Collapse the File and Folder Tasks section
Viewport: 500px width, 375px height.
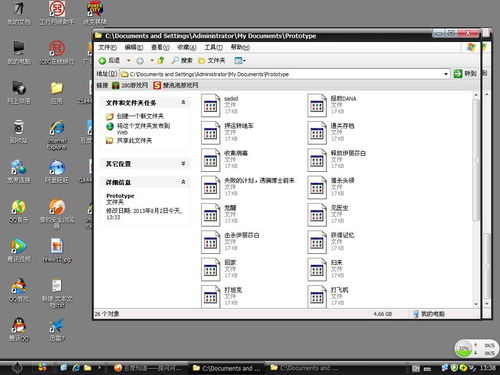tap(183, 102)
